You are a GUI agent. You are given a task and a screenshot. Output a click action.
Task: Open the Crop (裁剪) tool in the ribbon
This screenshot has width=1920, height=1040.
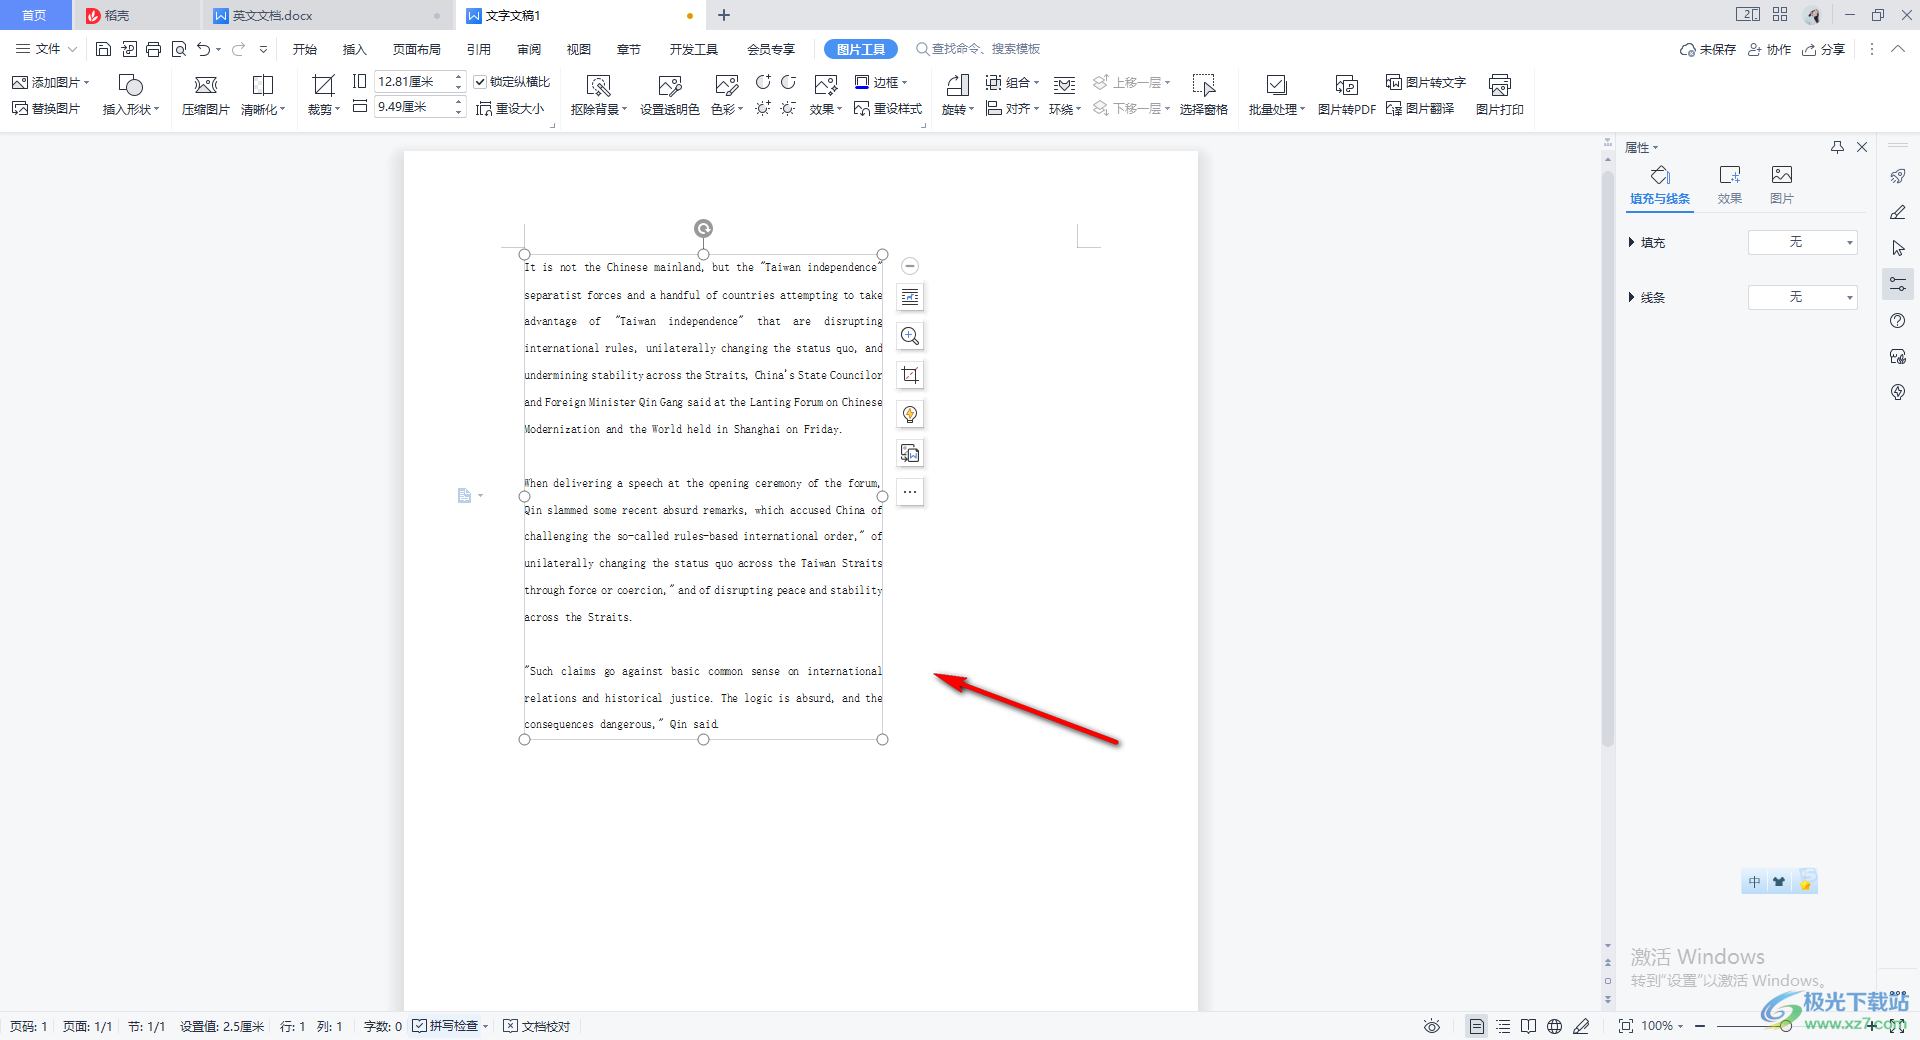[x=323, y=95]
